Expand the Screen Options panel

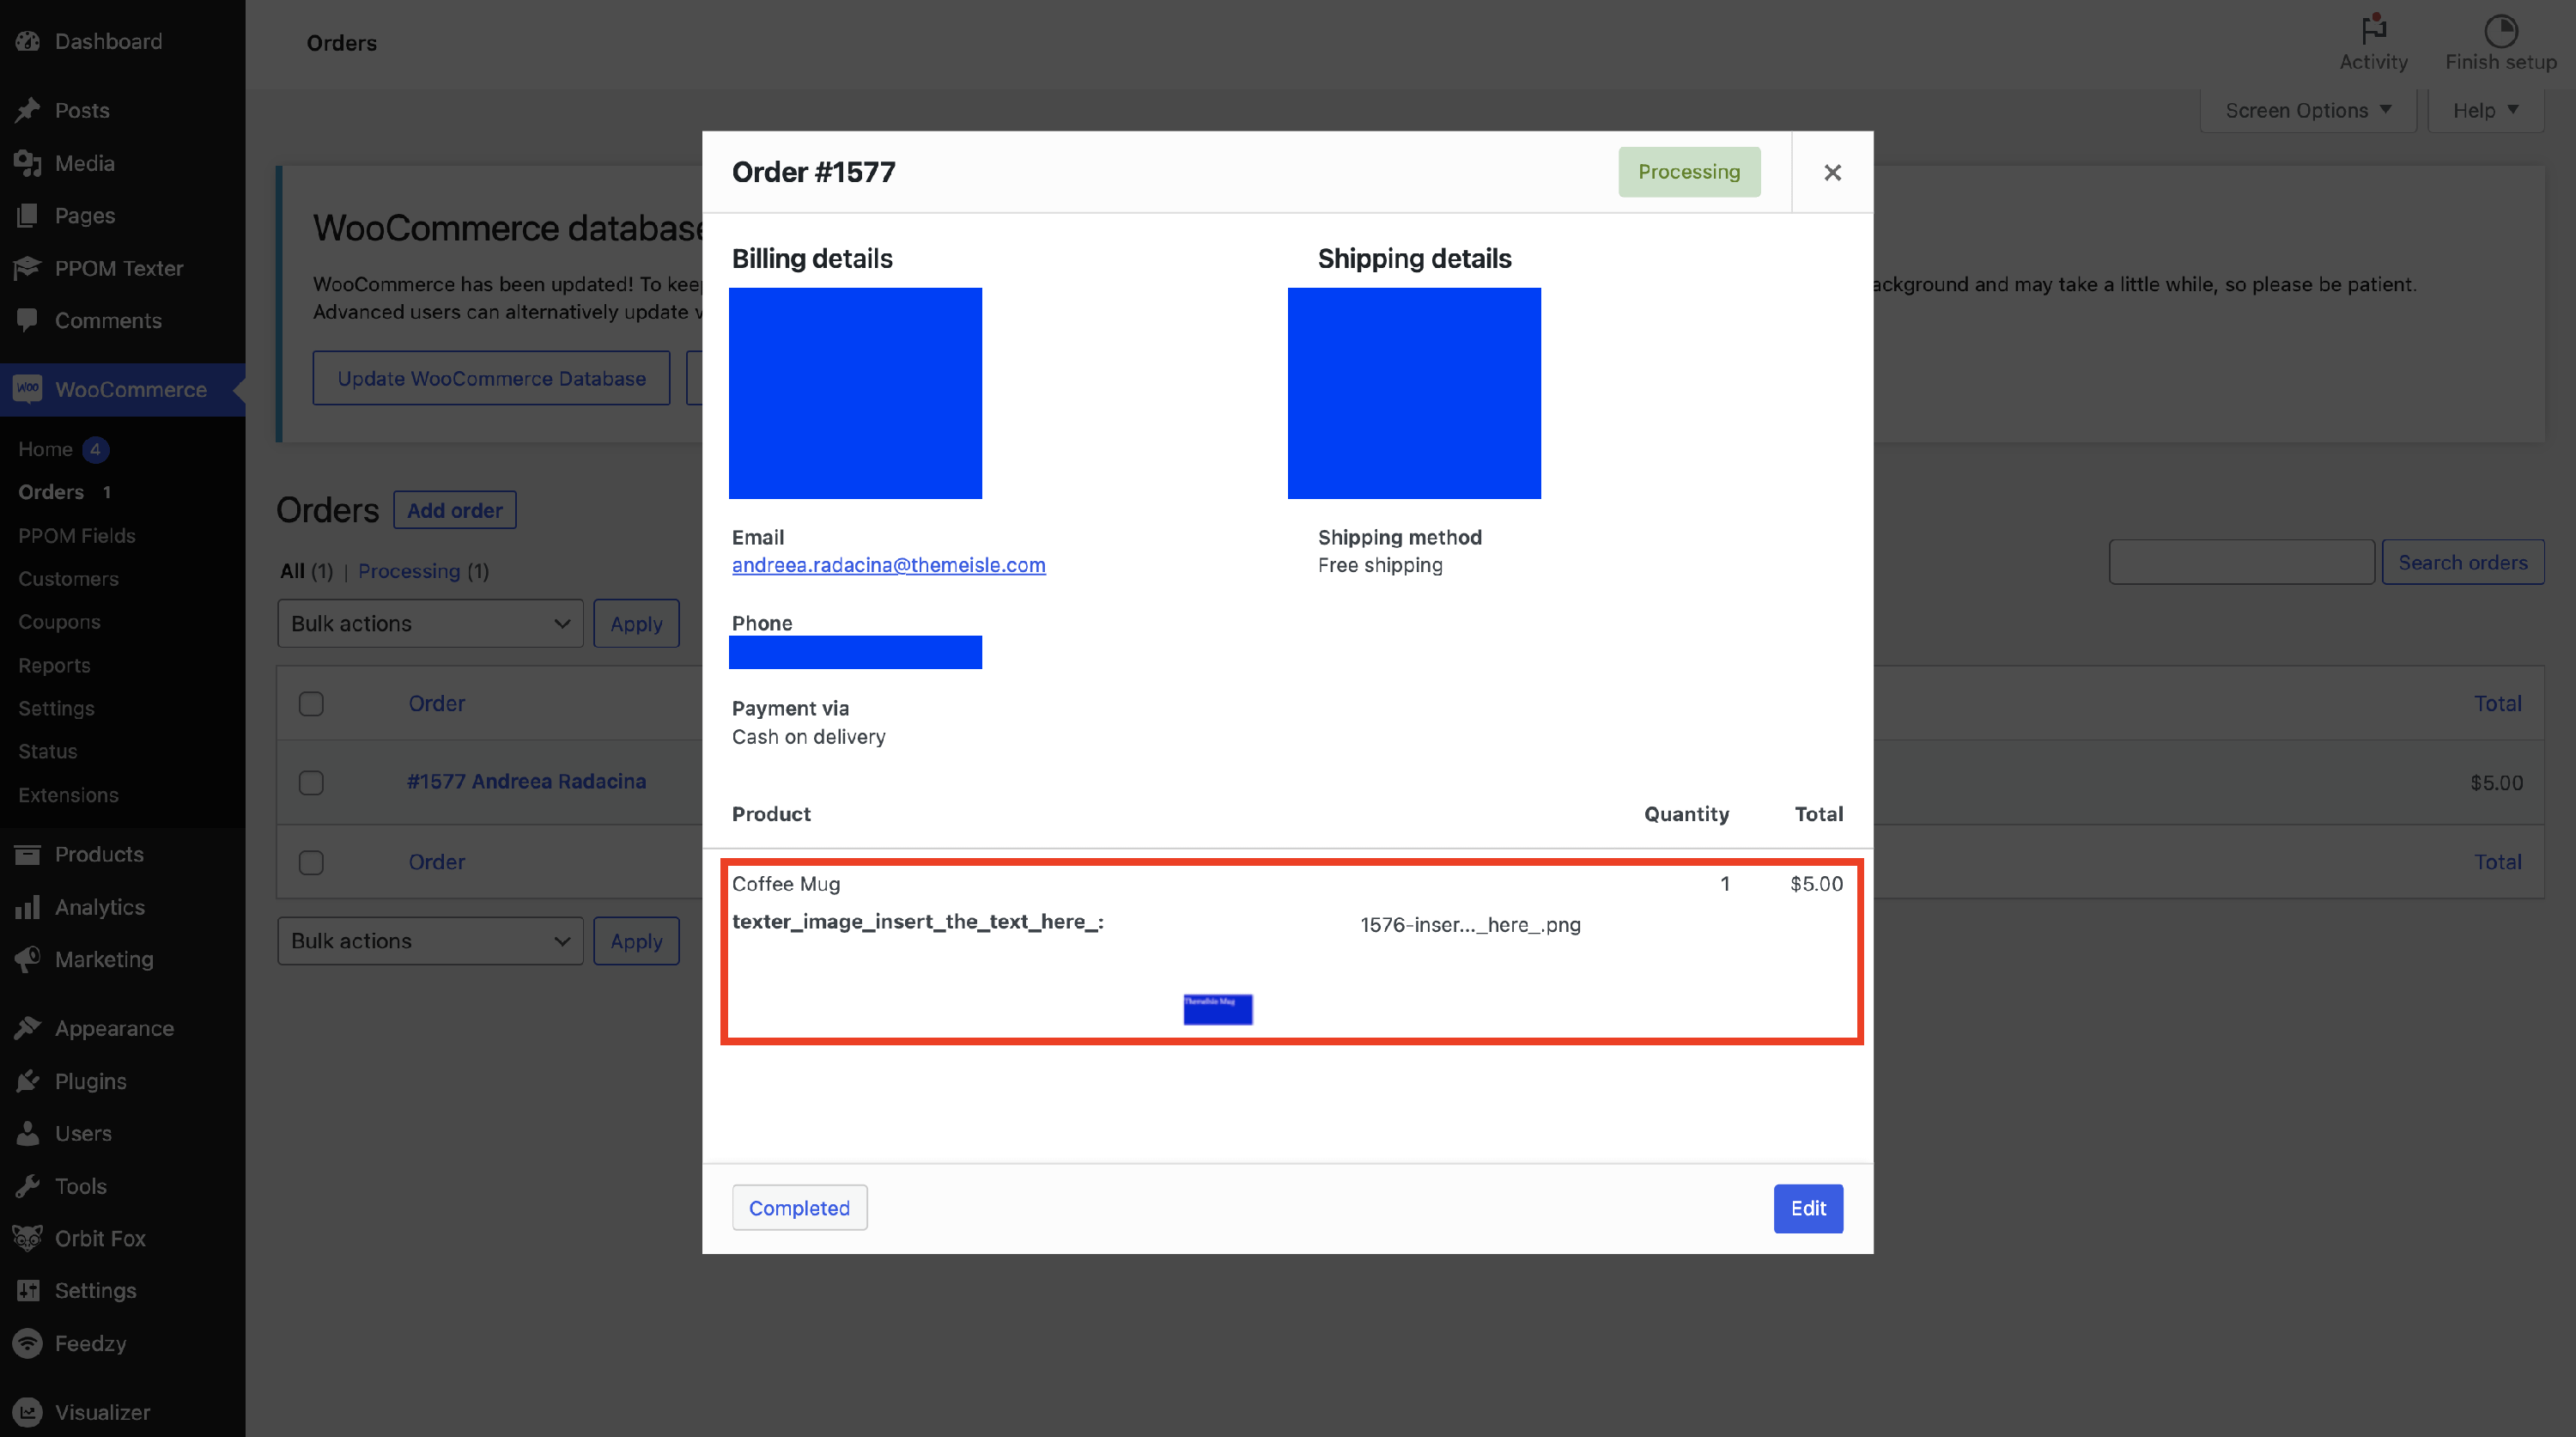tap(2307, 110)
